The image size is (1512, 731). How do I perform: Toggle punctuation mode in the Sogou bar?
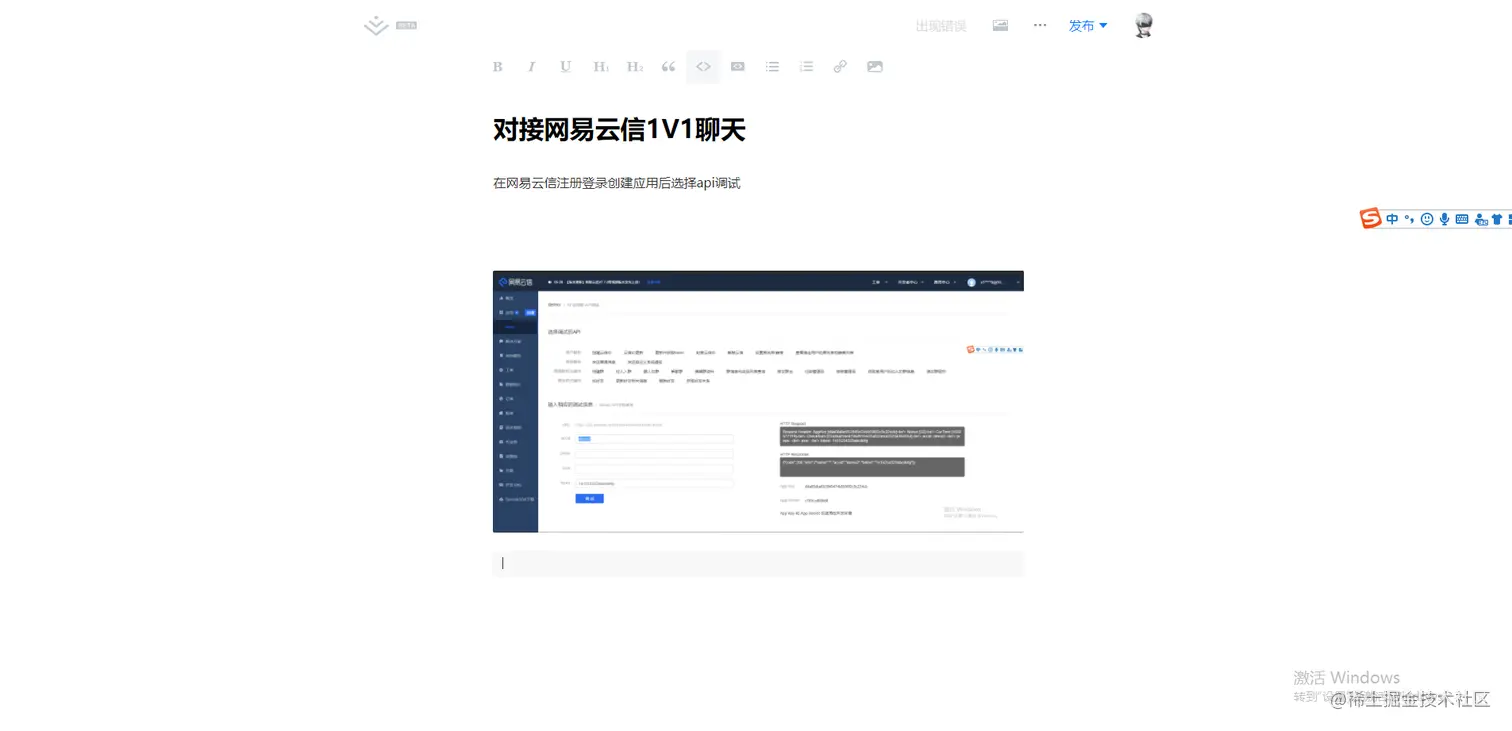(x=1409, y=220)
